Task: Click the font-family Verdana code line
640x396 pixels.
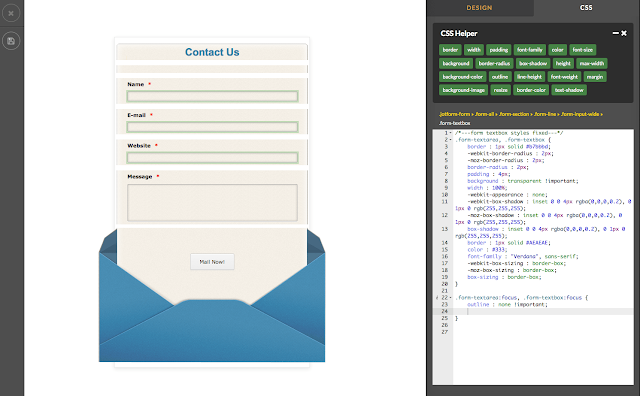Action: [x=523, y=256]
